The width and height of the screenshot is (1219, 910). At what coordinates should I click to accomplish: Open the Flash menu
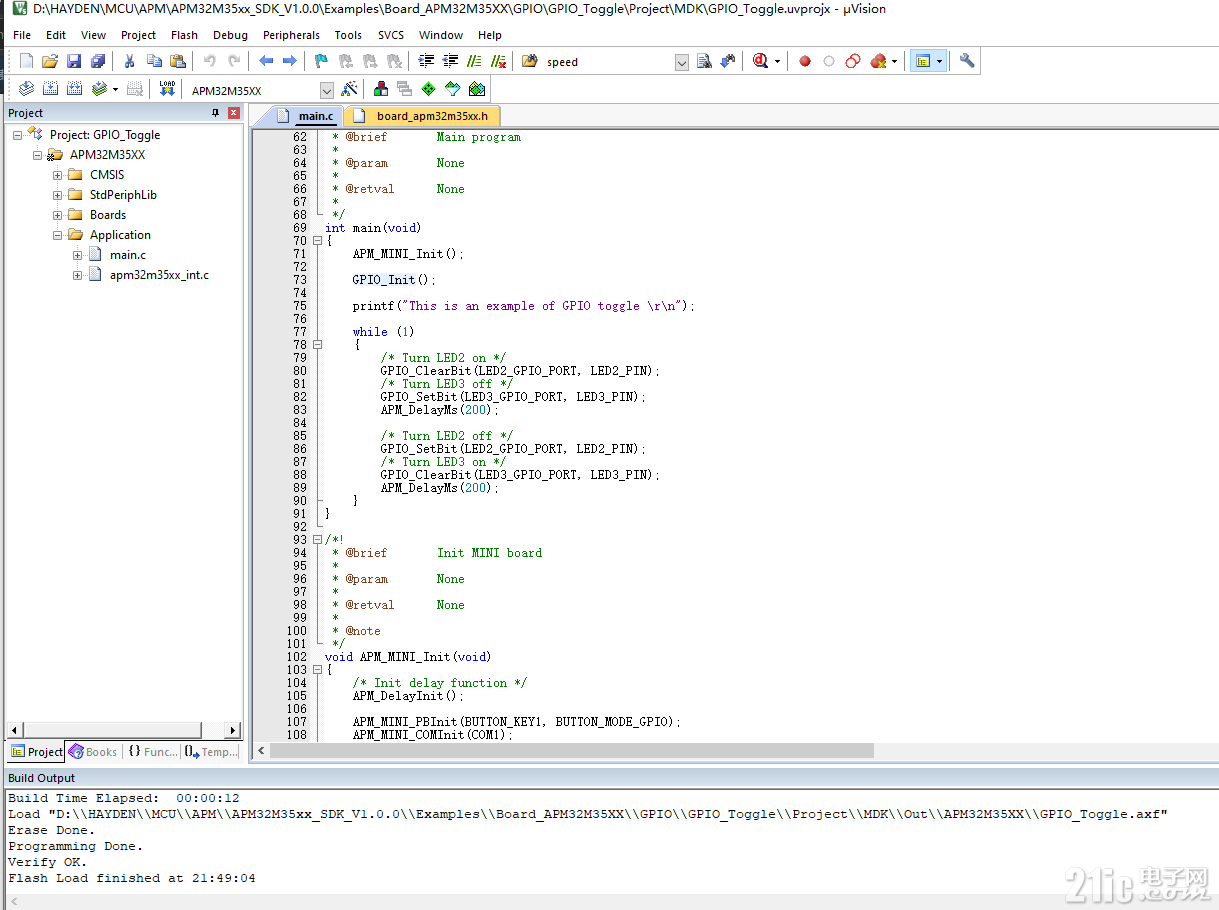pos(184,35)
